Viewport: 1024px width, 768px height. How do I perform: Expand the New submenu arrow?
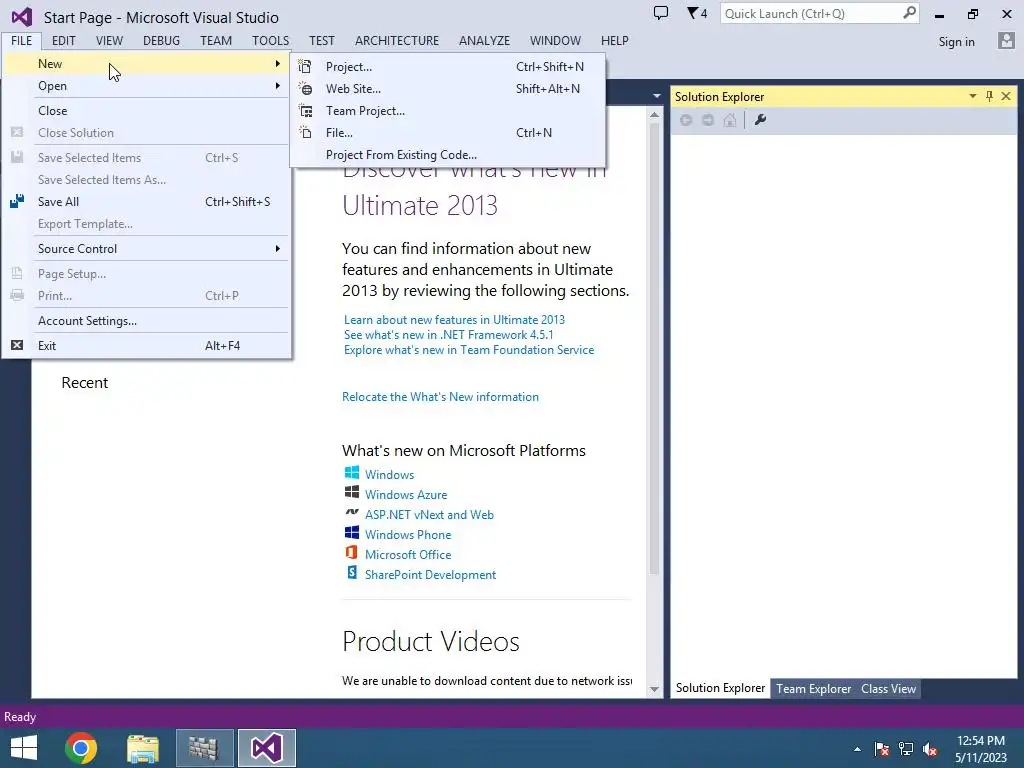(278, 63)
